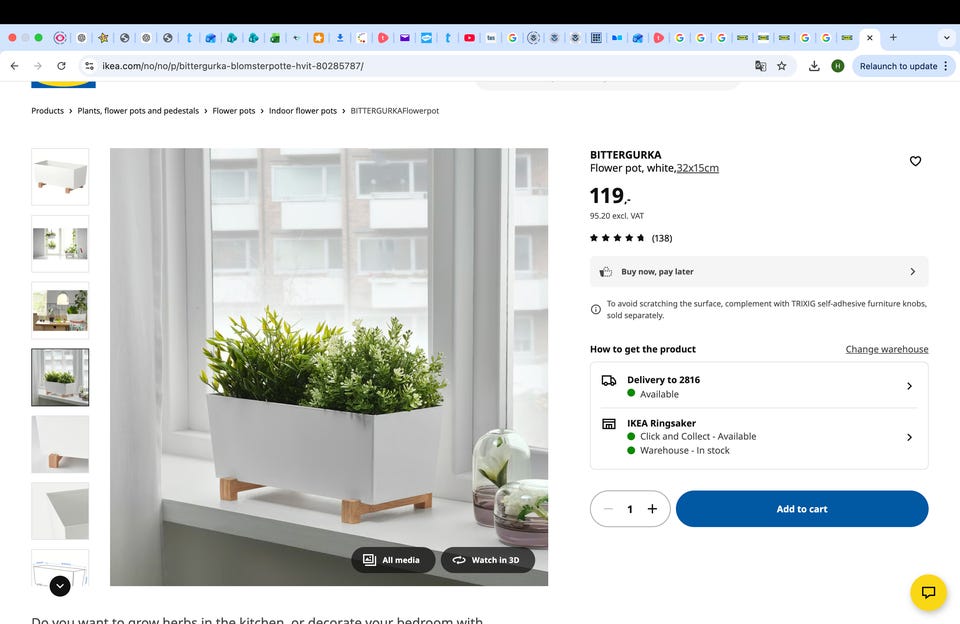Click the delivery truck icon
Image resolution: width=960 pixels, height=624 pixels.
(609, 380)
